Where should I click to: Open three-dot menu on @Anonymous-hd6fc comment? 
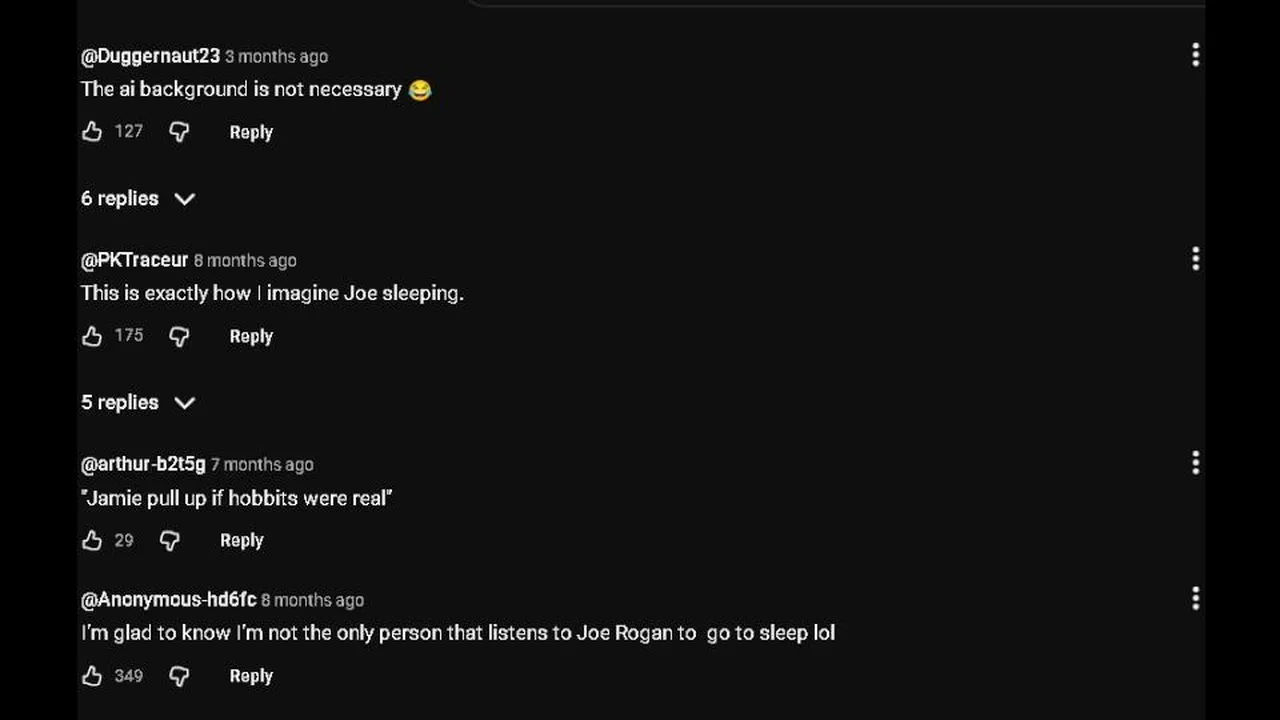point(1195,598)
